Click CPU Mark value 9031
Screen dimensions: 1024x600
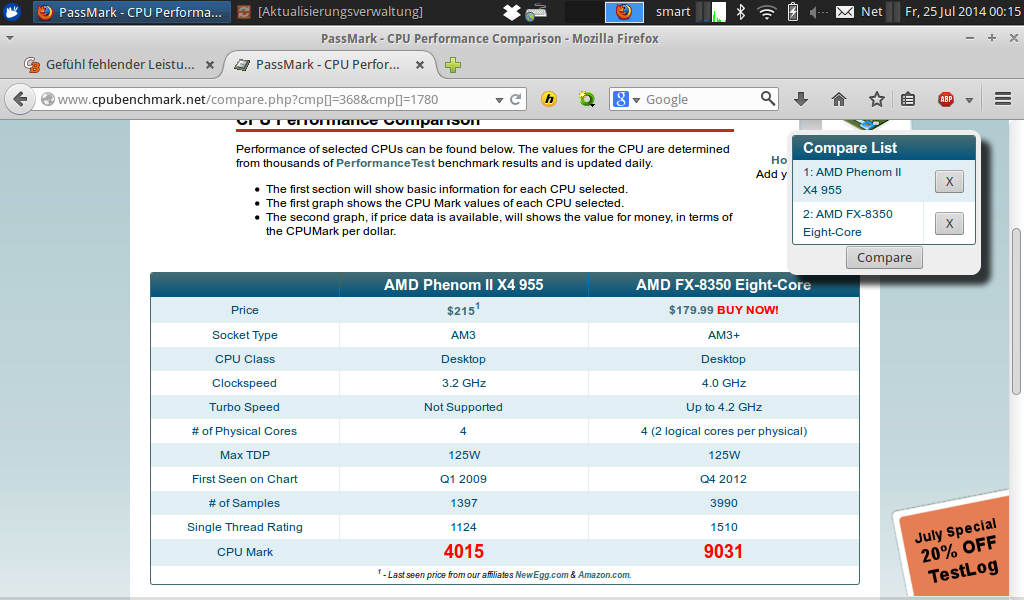click(x=724, y=552)
